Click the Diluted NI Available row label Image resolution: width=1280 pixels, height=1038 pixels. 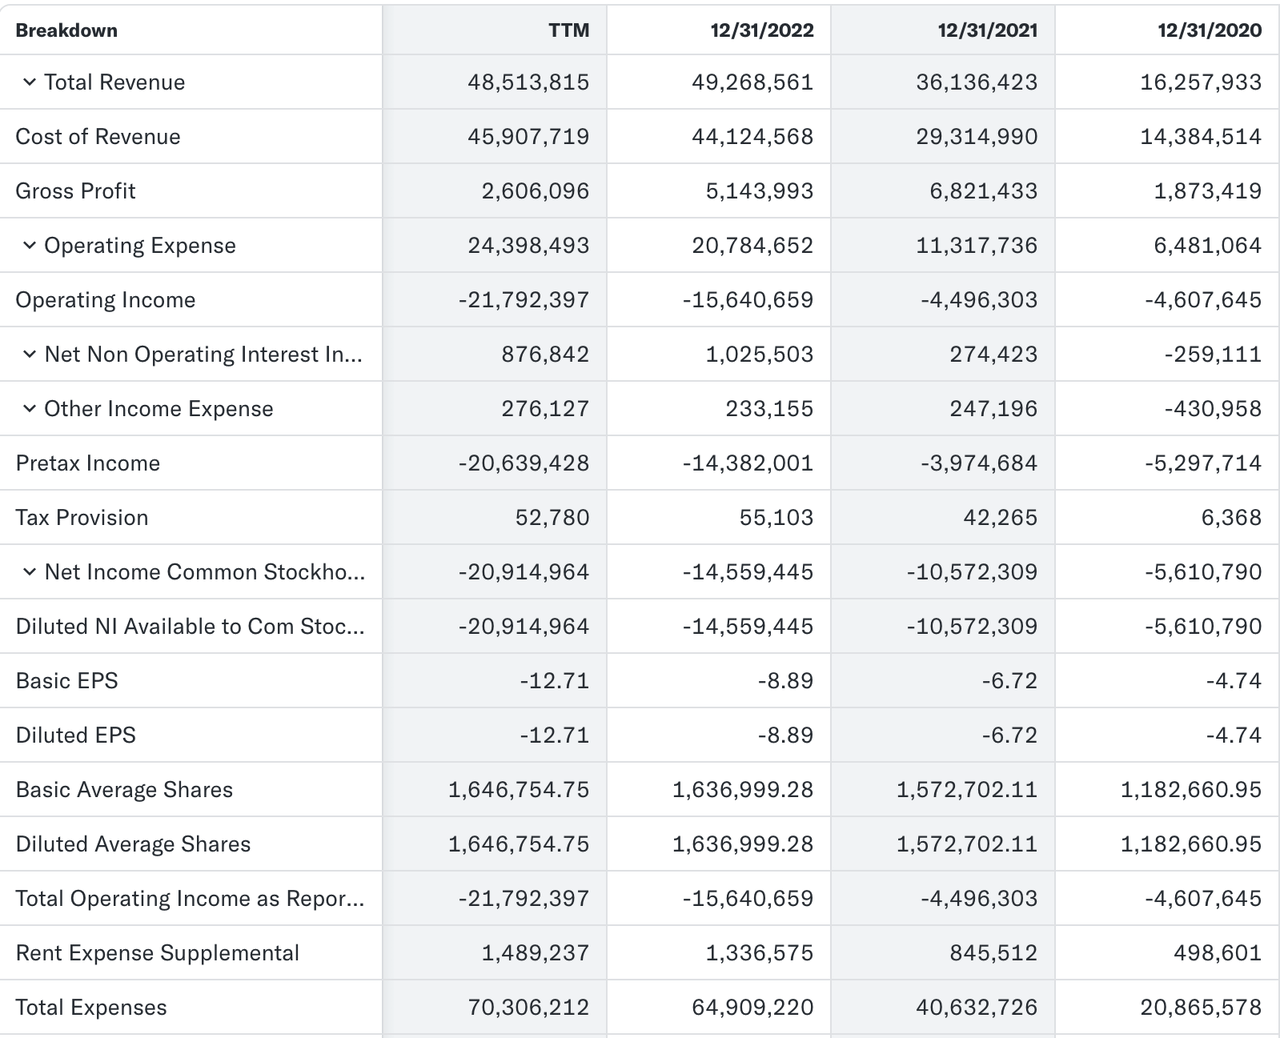tap(190, 626)
